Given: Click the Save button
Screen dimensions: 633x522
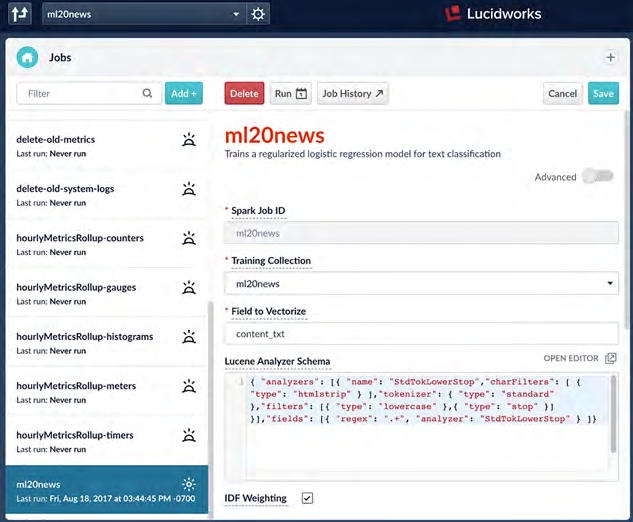Looking at the screenshot, I should [x=603, y=94].
